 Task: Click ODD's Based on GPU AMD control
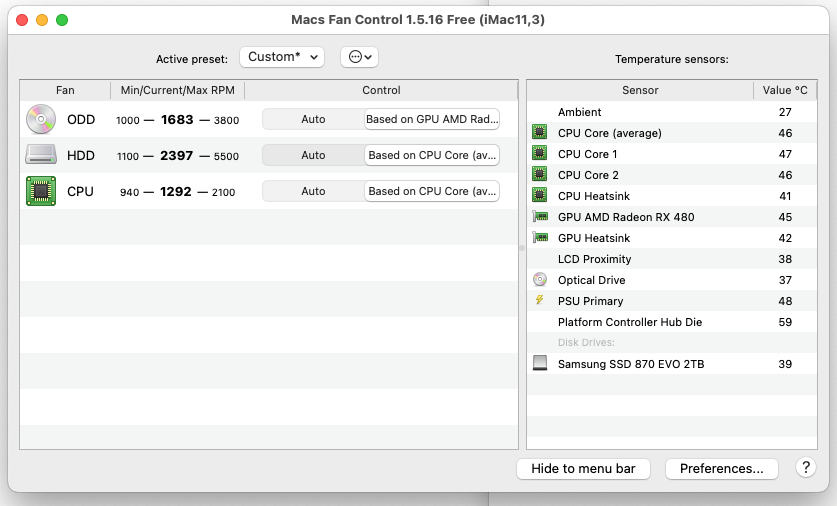click(x=431, y=119)
